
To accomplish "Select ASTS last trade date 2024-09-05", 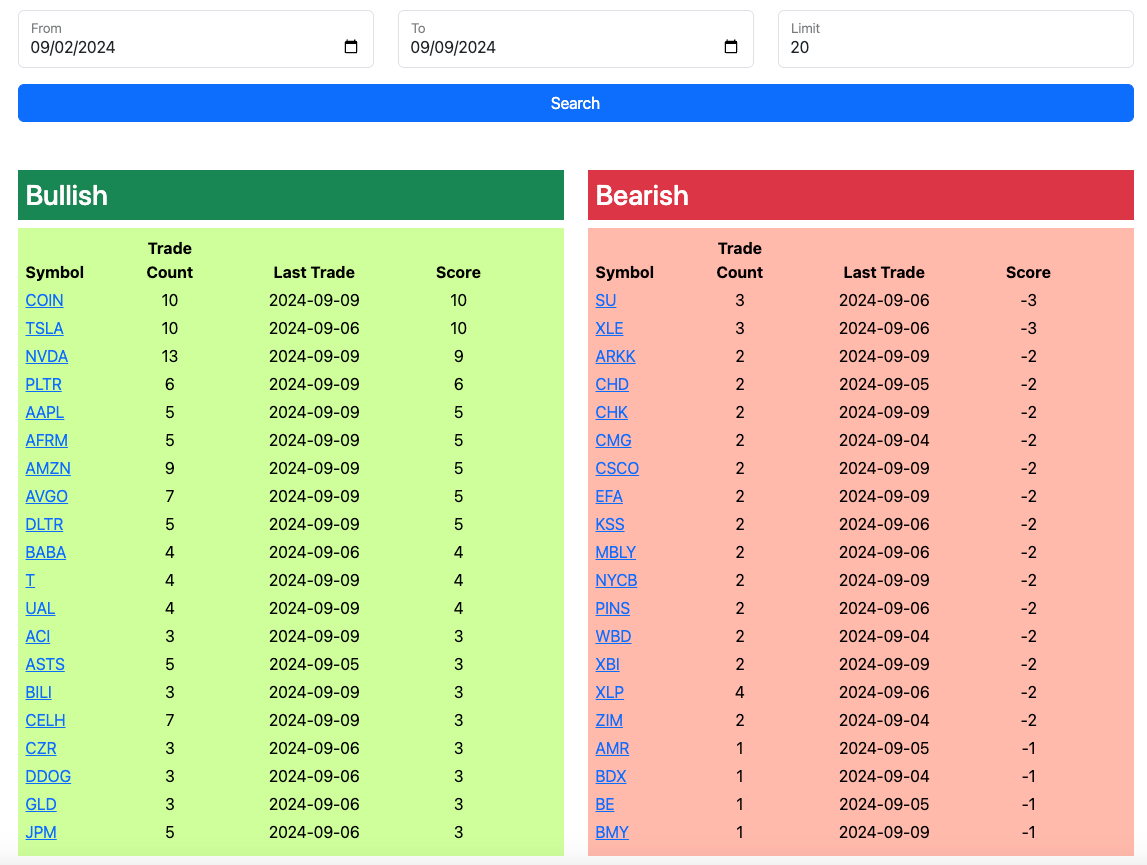I will [x=315, y=664].
